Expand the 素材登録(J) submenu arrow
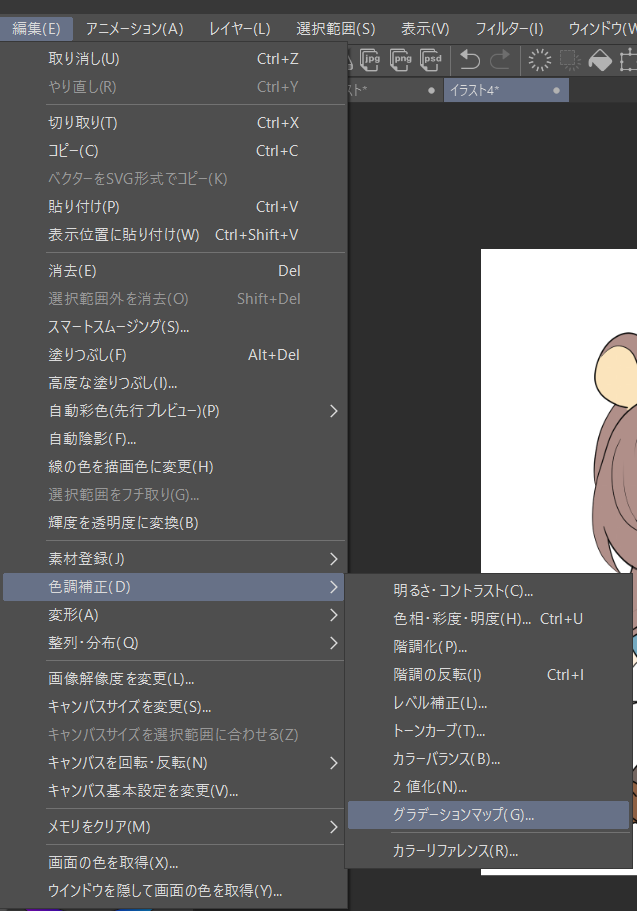Screen dimensions: 637x911 click(x=334, y=559)
